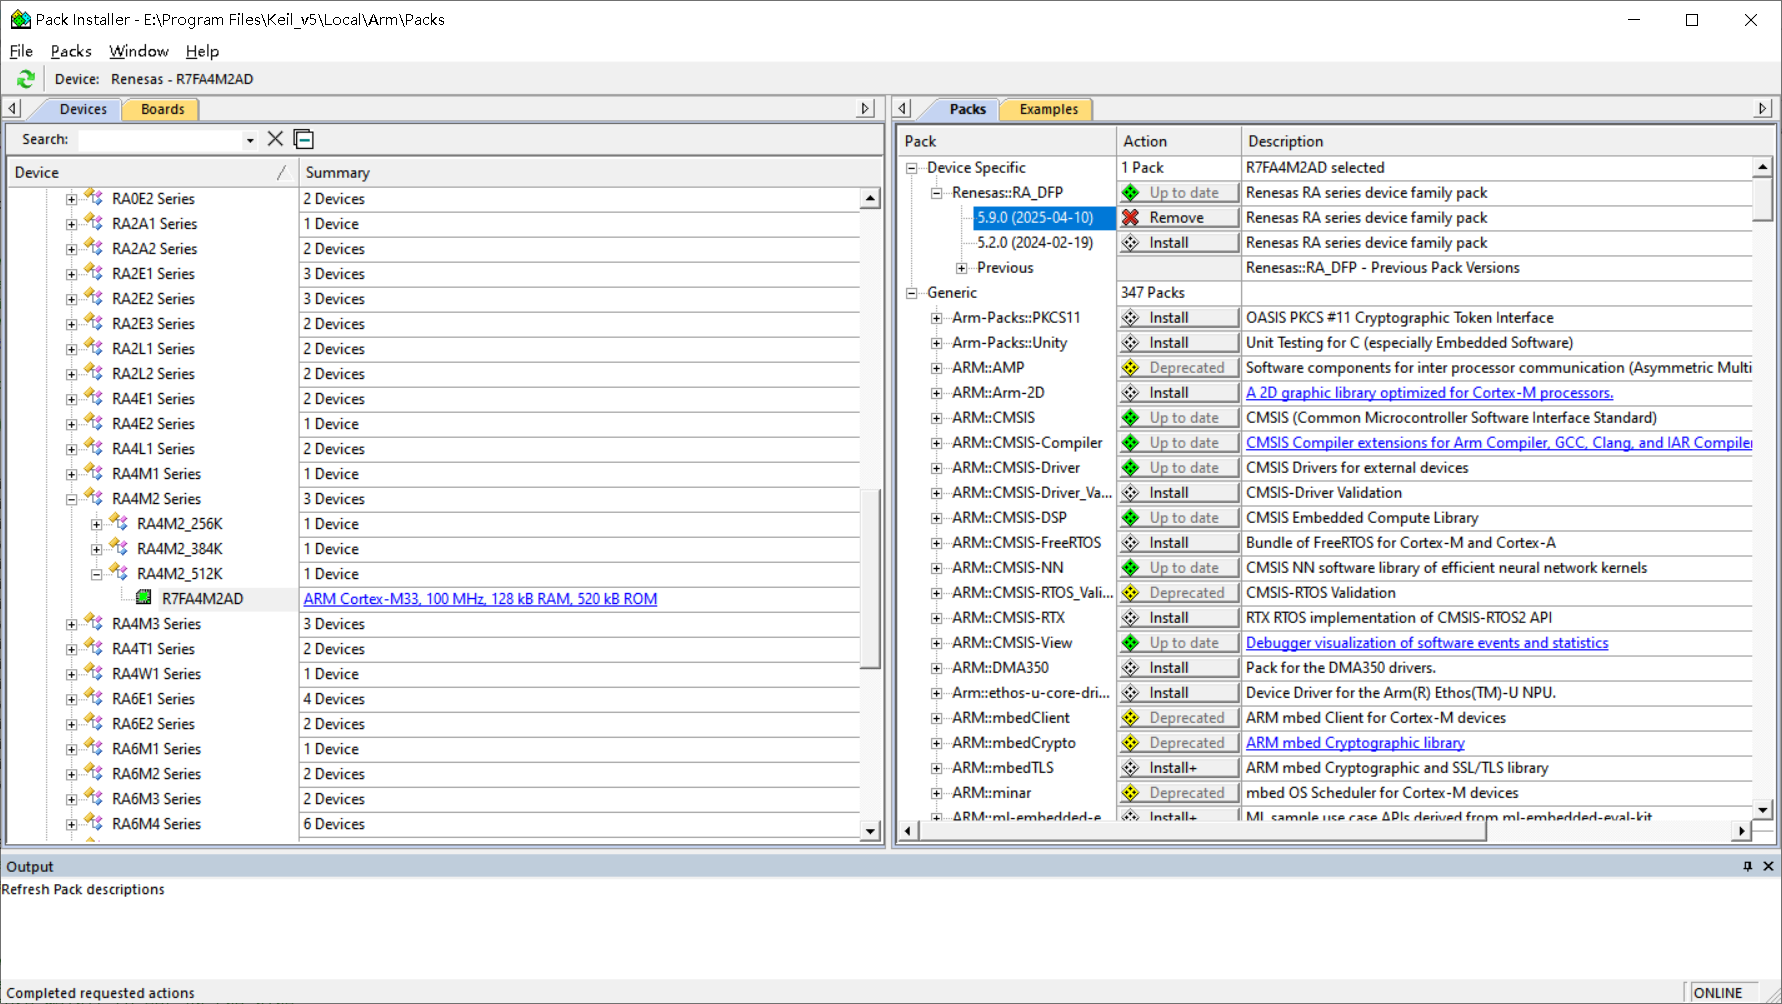Expand the ARM::CMSIS-DSP pack node

(937, 518)
